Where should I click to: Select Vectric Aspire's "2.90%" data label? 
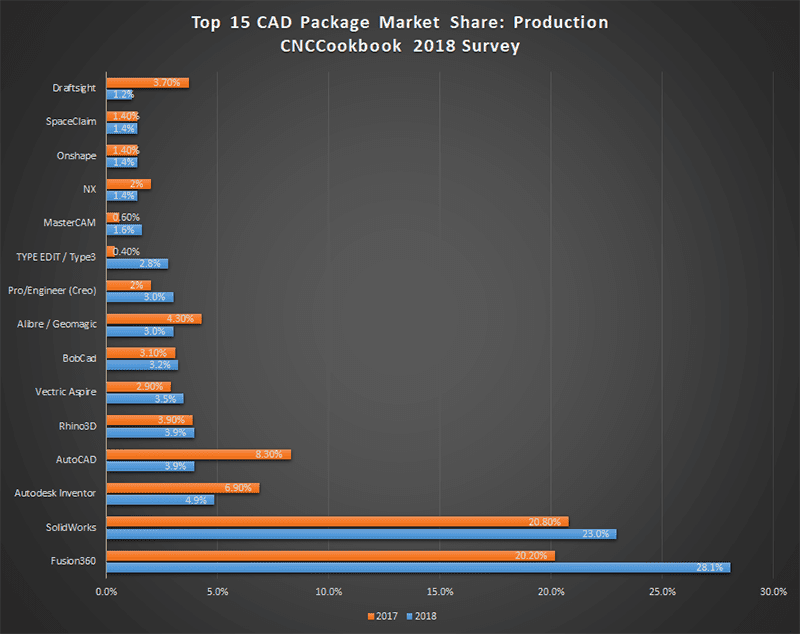(149, 387)
